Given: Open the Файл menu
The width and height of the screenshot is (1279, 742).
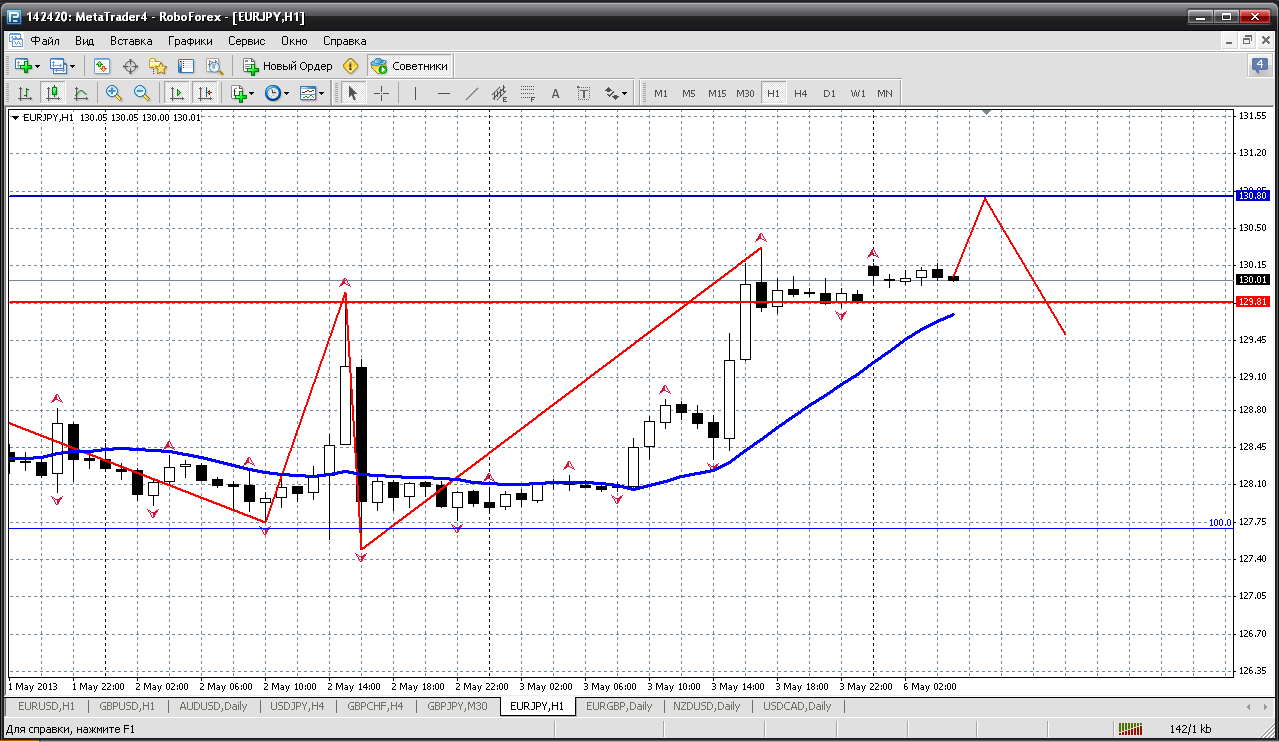Looking at the screenshot, I should [45, 41].
